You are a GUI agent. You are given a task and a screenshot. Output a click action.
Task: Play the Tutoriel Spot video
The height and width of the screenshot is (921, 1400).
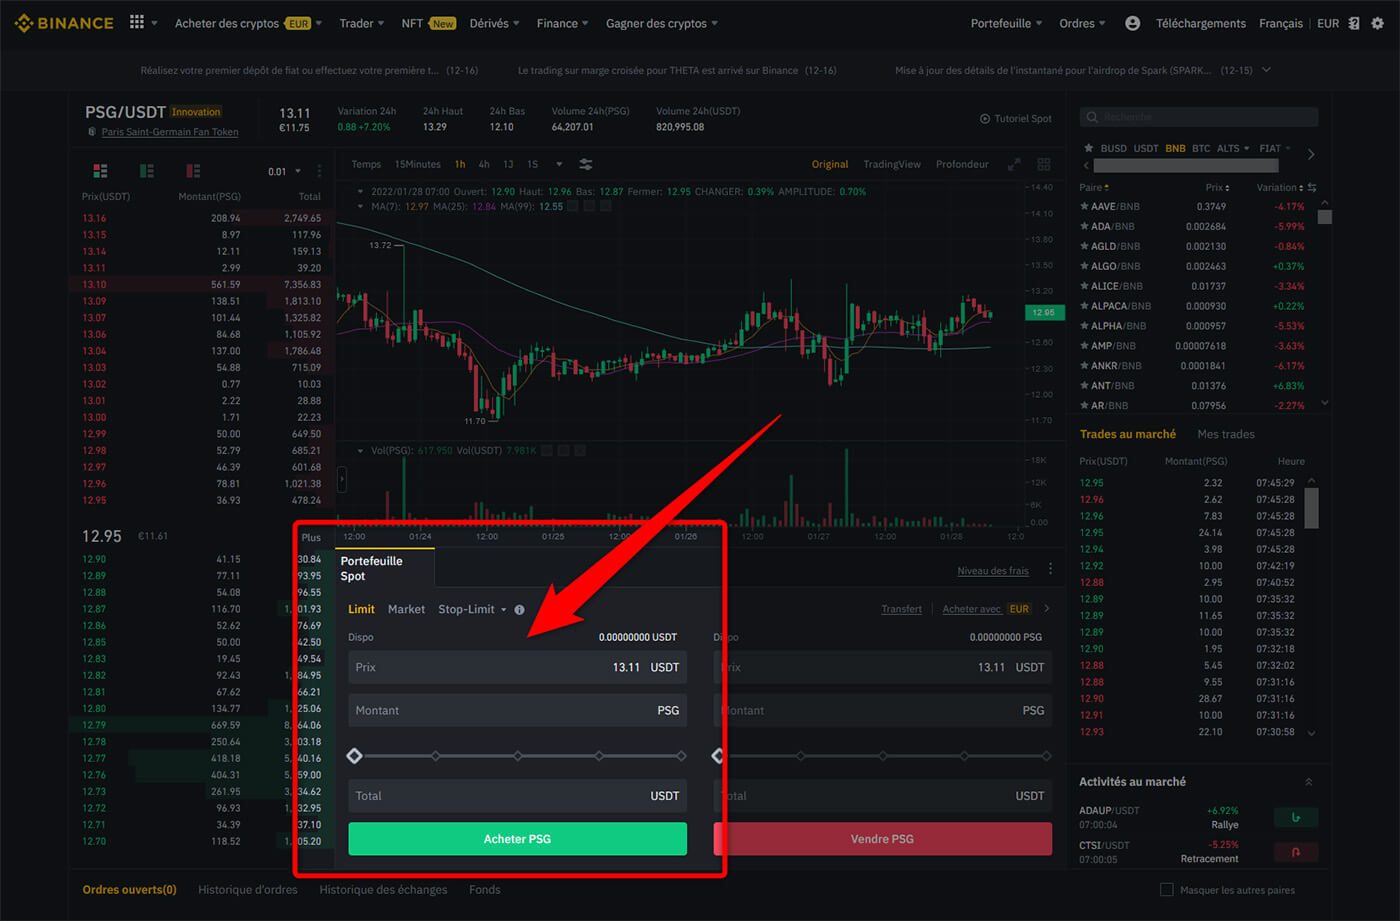pyautogui.click(x=1016, y=118)
